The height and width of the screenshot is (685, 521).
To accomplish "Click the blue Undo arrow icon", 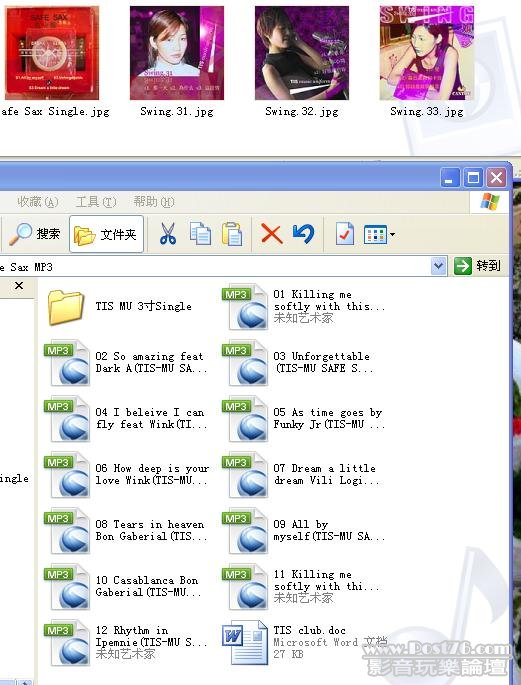I will click(304, 234).
